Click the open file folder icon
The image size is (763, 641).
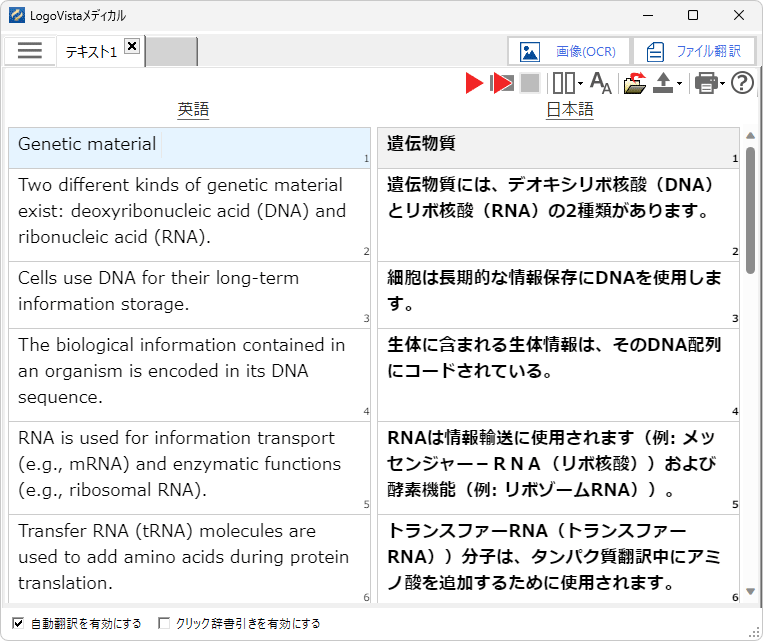click(x=634, y=84)
